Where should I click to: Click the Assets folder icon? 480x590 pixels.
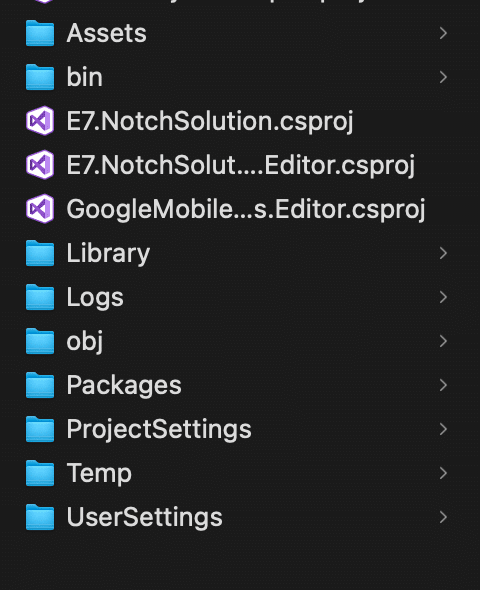[40, 33]
